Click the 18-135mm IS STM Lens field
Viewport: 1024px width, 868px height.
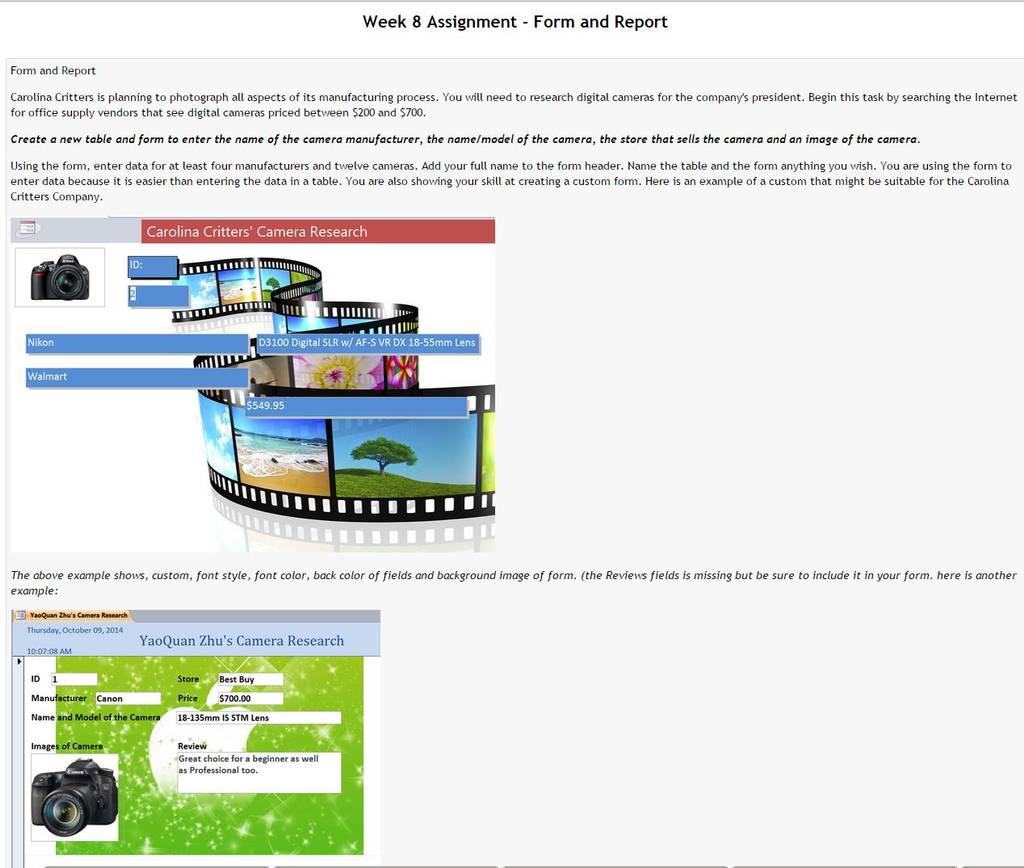(259, 718)
